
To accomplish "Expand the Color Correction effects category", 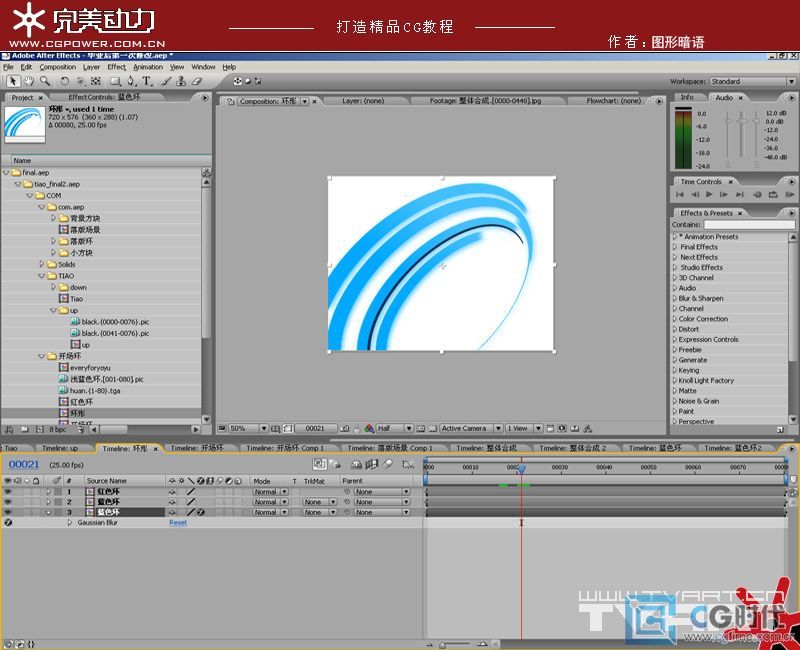I will click(674, 319).
